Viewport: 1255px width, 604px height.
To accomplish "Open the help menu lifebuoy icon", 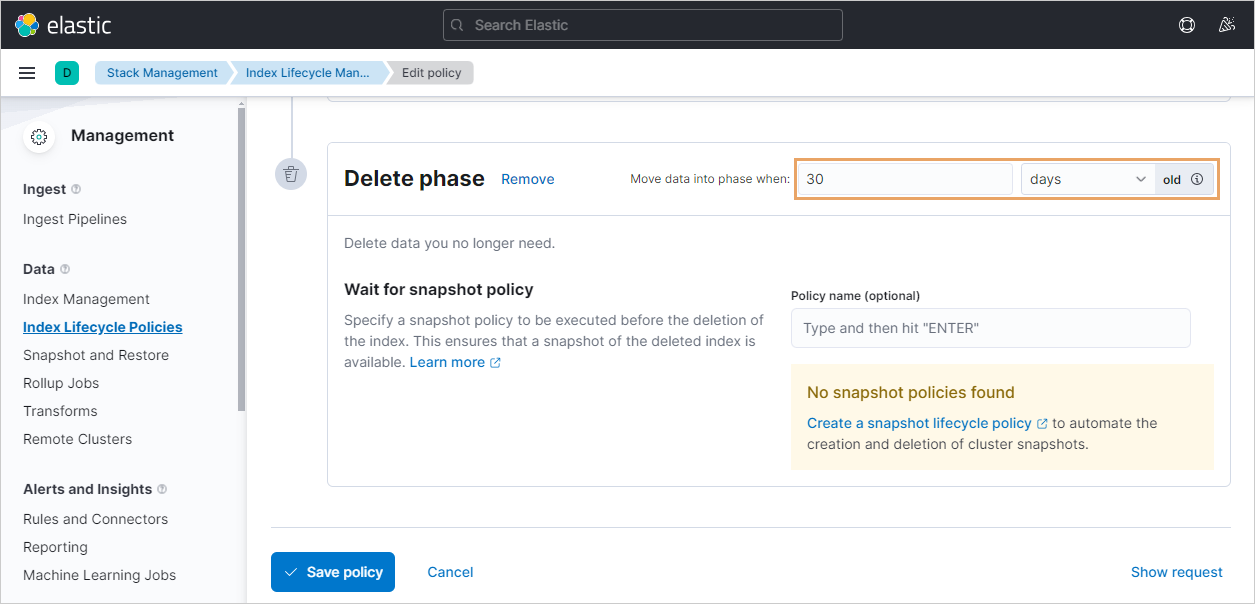I will [1187, 25].
